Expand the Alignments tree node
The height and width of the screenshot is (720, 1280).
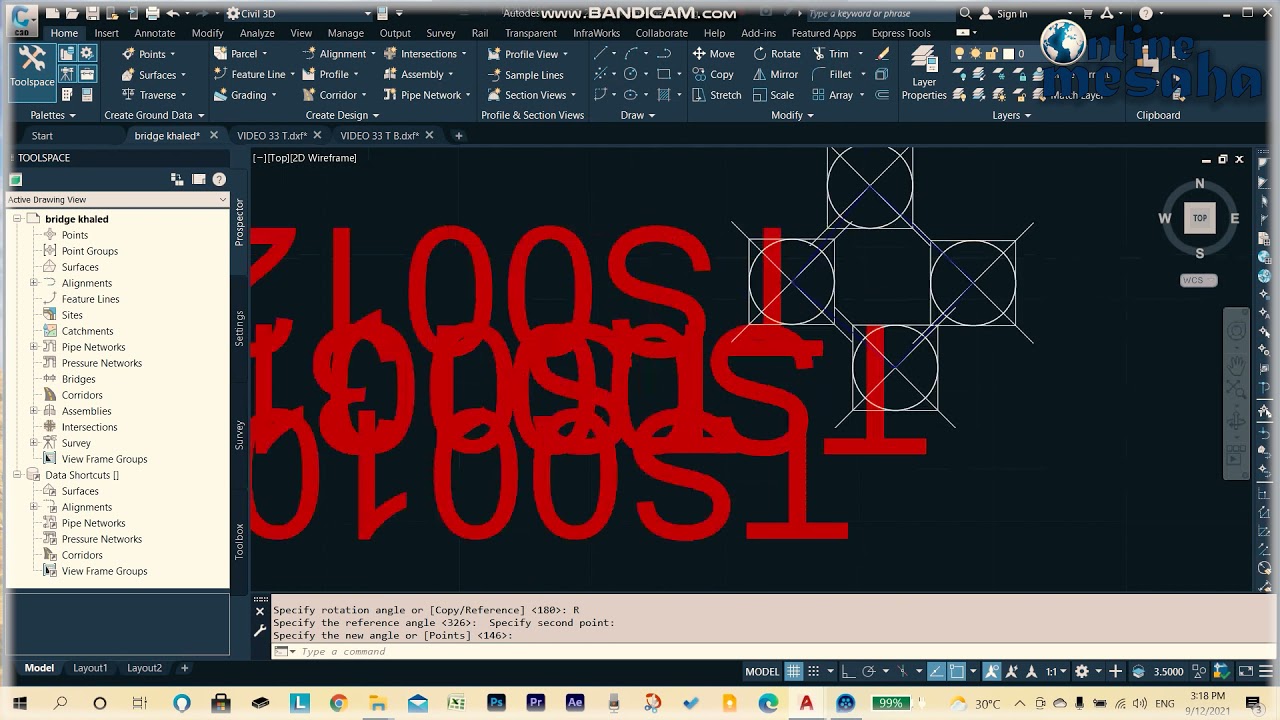pyautogui.click(x=34, y=283)
